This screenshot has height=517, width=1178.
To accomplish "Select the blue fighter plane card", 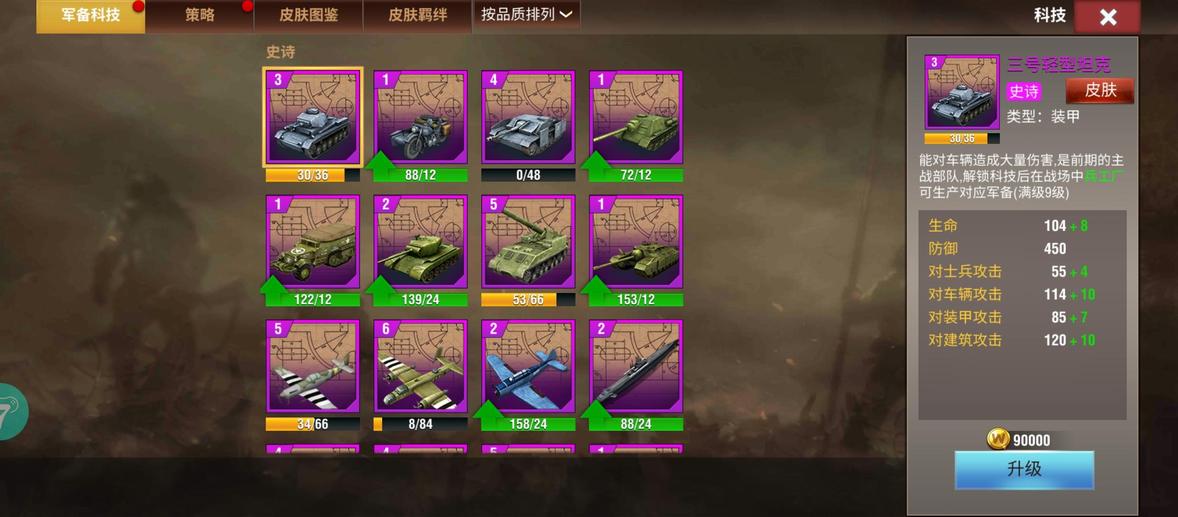I will (528, 367).
